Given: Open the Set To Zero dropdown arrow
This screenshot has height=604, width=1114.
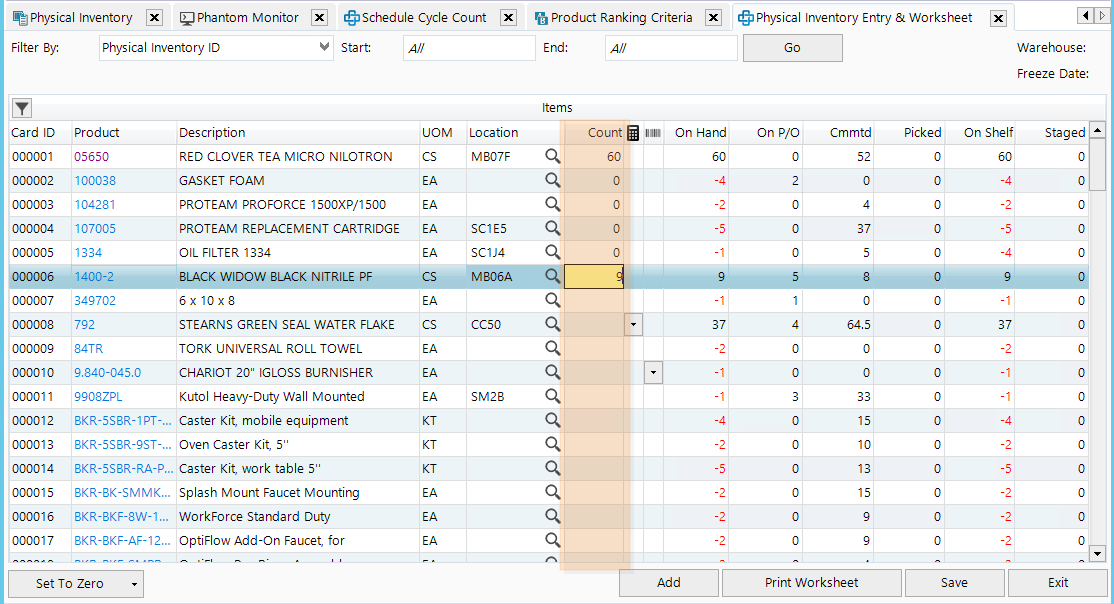Looking at the screenshot, I should (x=133, y=584).
